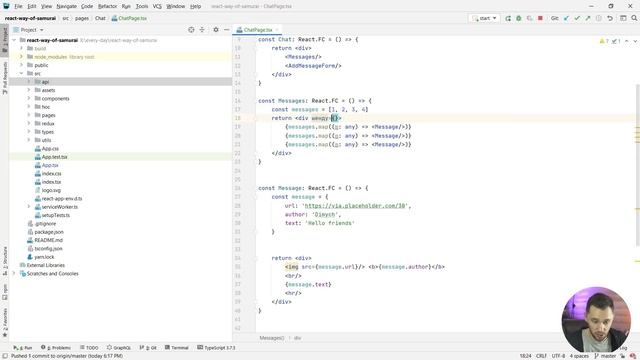Screen dimensions: 640x360
Task: Click the rerun icon next to start configuration
Action: [x=508, y=18]
